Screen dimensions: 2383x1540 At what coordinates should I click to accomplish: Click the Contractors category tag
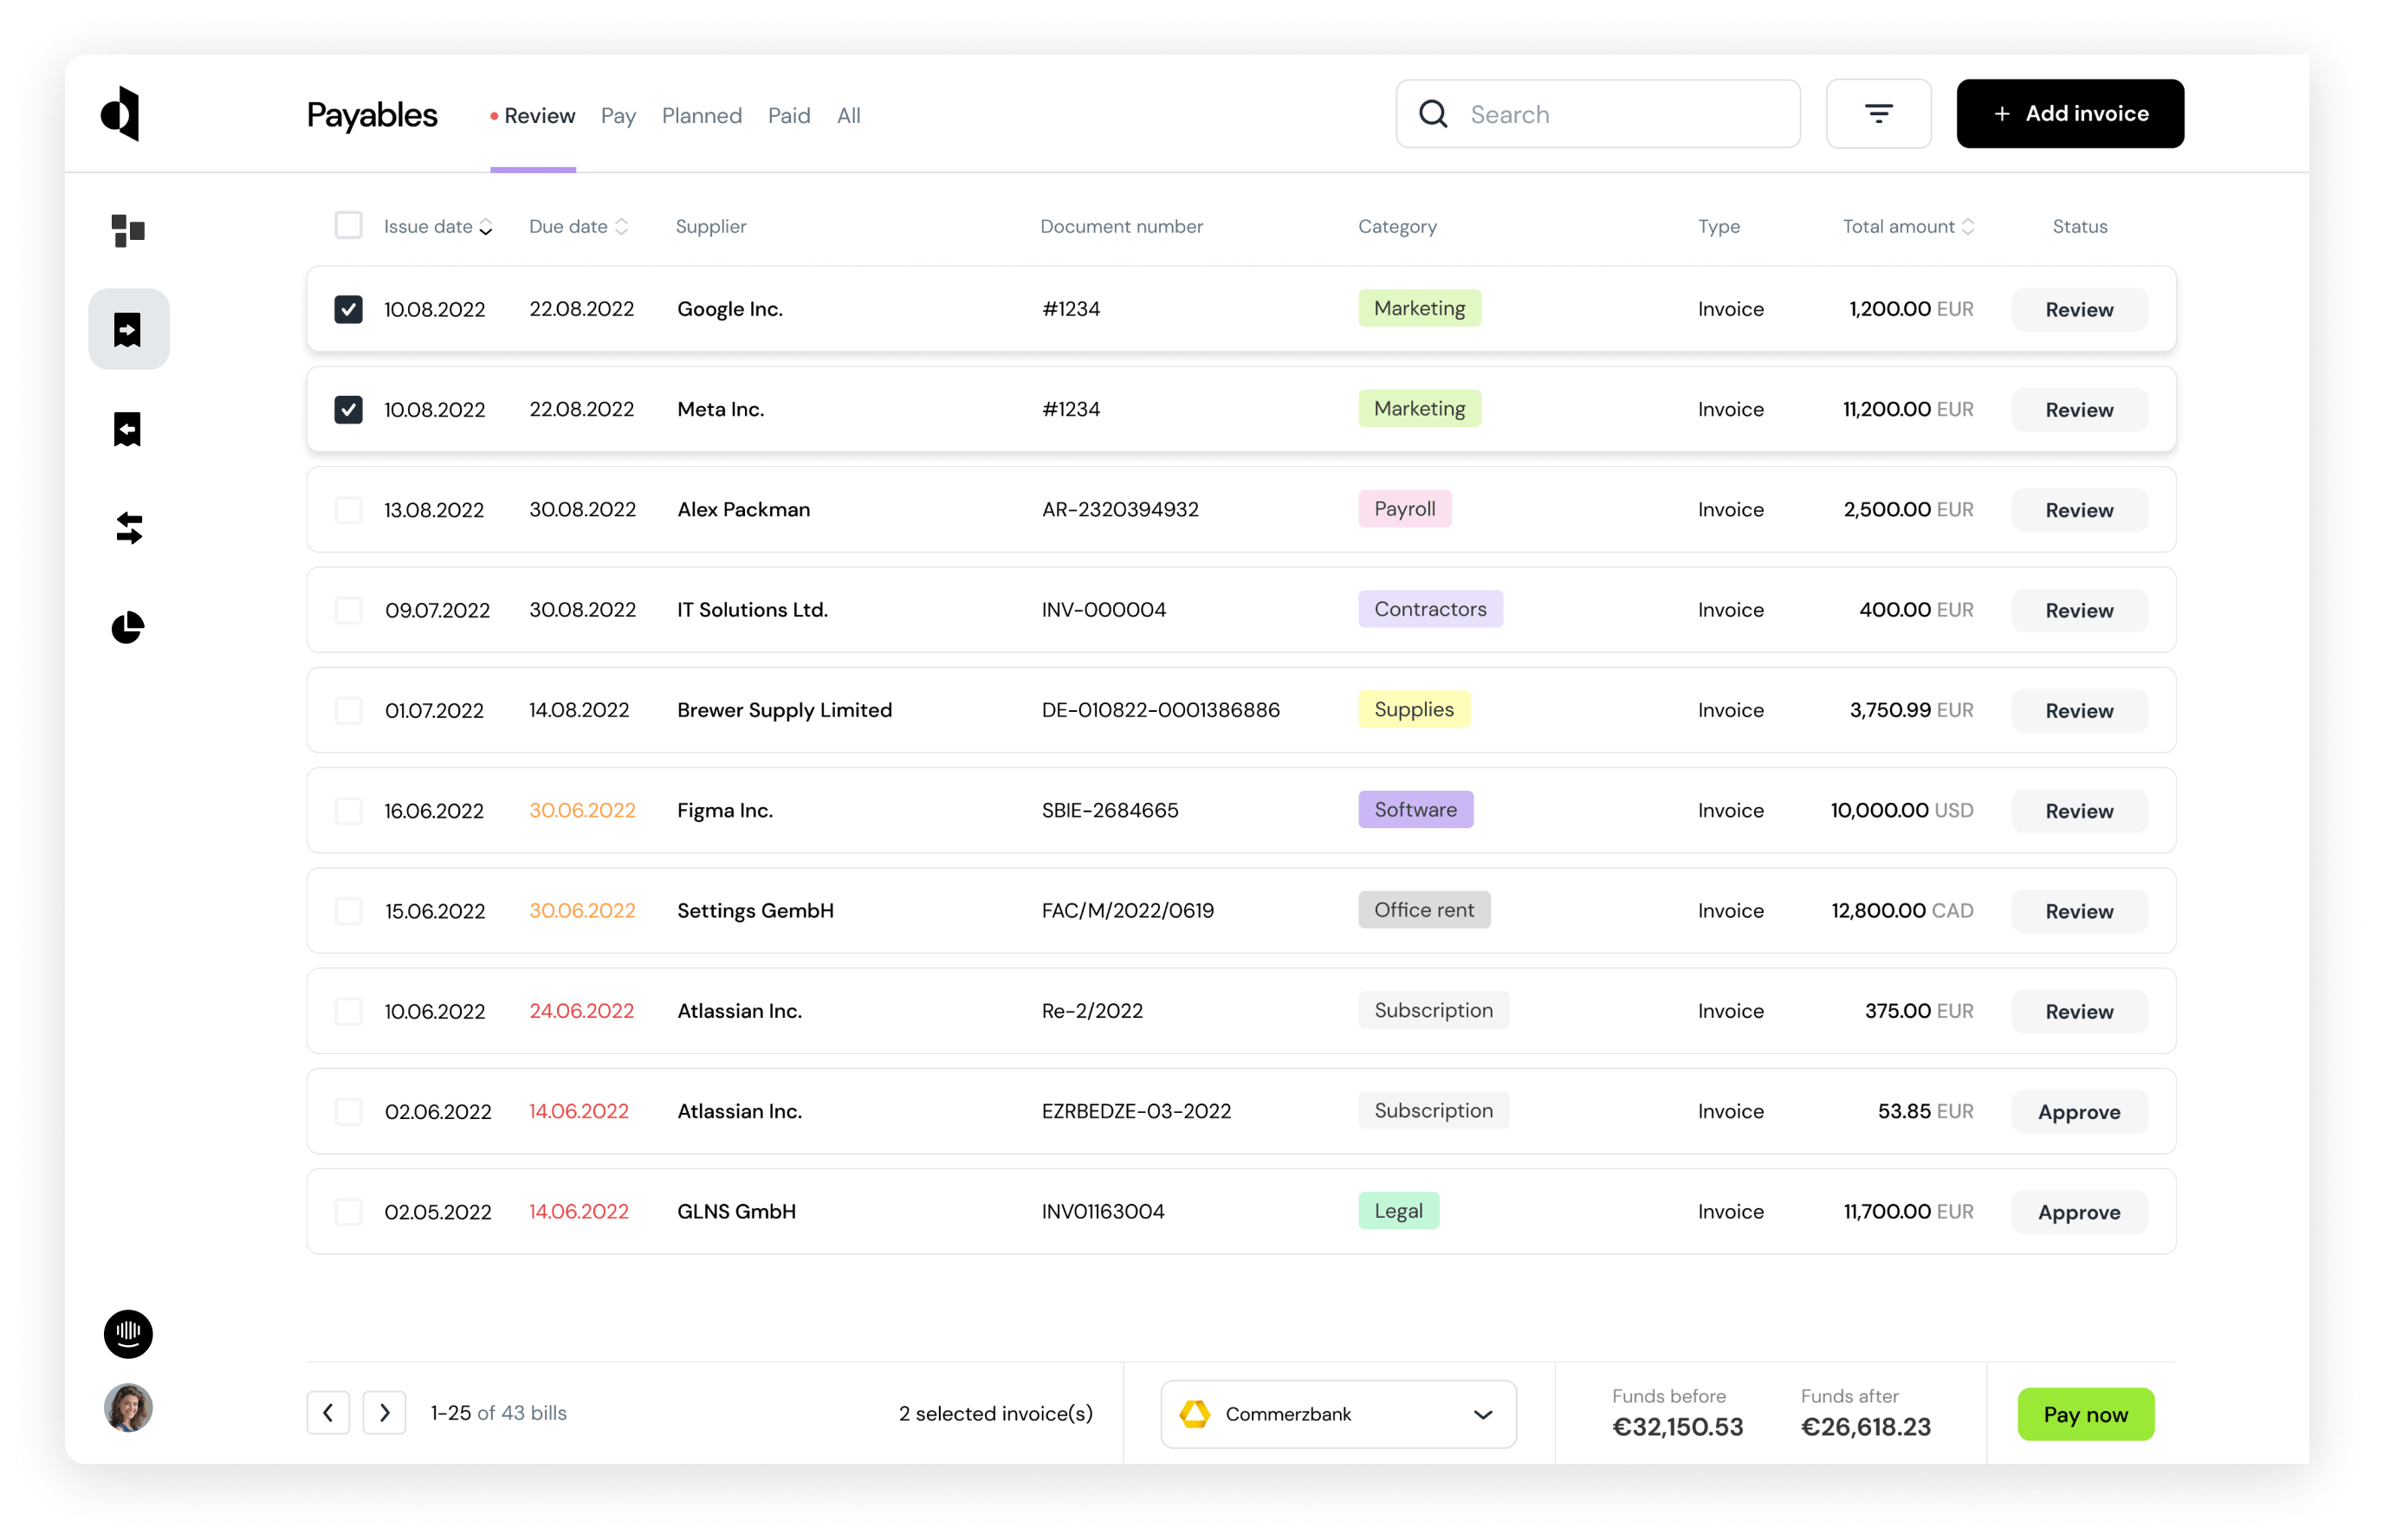[1430, 609]
